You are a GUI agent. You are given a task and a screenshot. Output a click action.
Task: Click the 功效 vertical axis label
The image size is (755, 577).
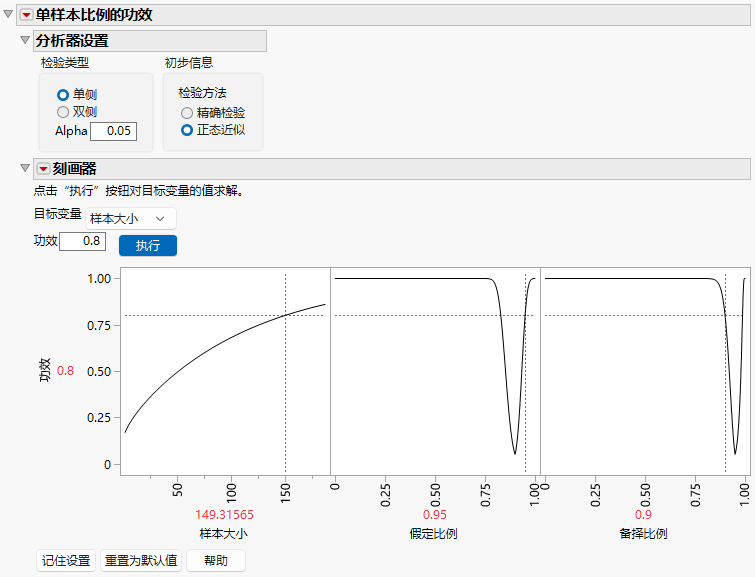pos(45,370)
